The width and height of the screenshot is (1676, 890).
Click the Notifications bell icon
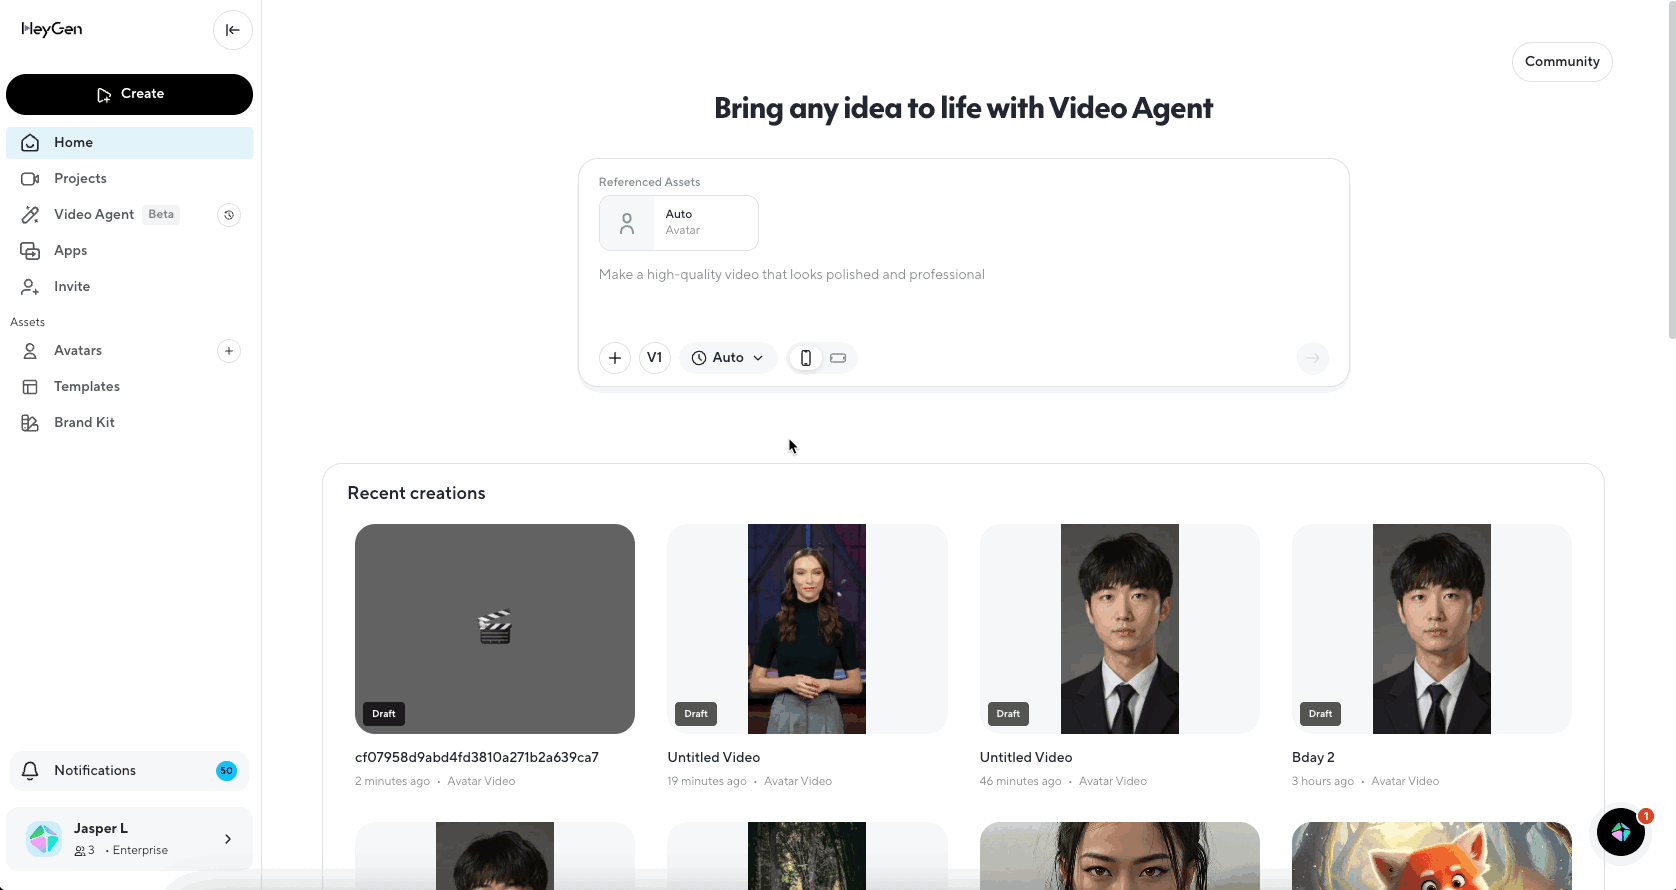(x=30, y=771)
